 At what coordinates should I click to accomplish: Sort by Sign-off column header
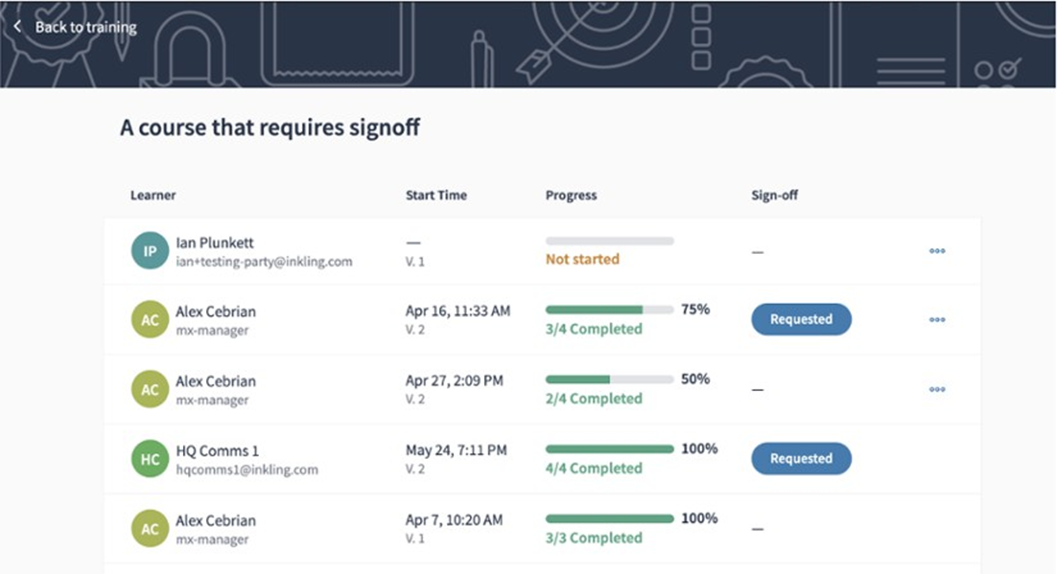click(x=775, y=195)
